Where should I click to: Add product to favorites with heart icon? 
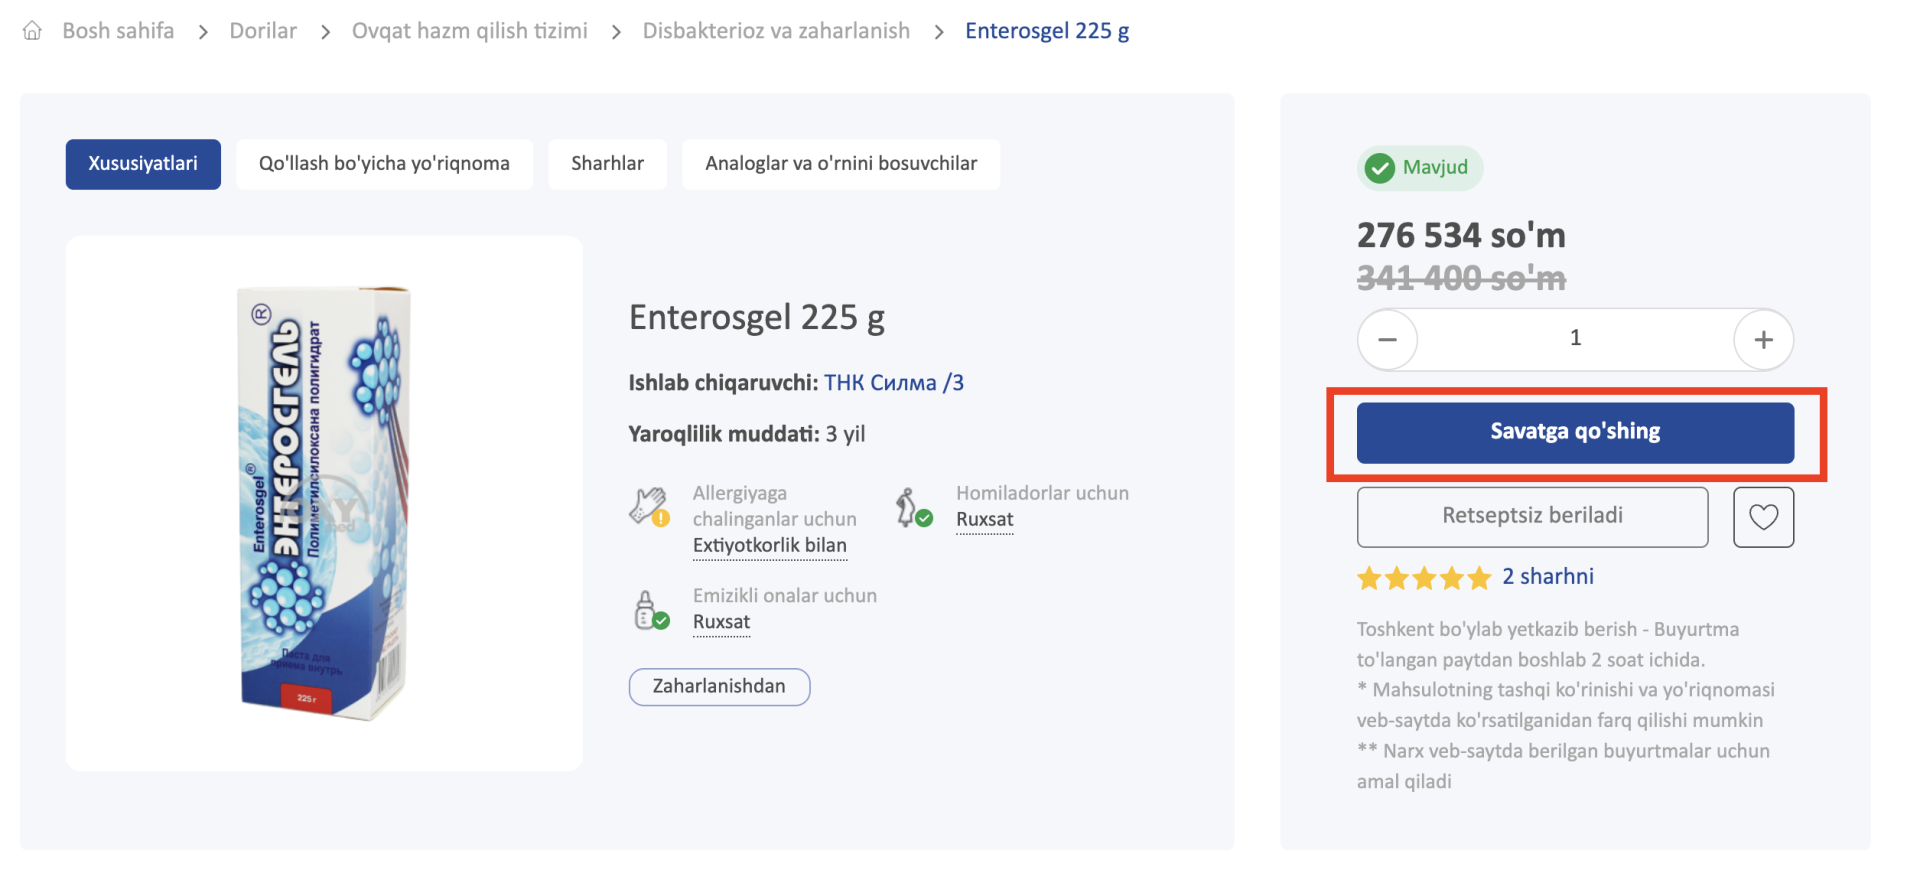point(1763,517)
